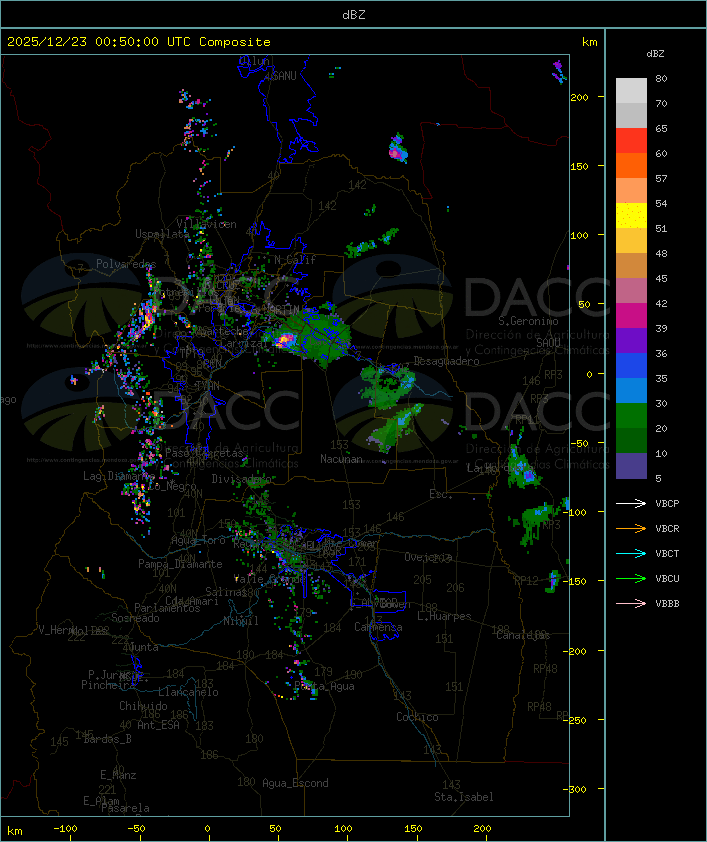This screenshot has height=842, width=707.
Task: Click the dBZ title in top bar
Action: tap(354, 15)
